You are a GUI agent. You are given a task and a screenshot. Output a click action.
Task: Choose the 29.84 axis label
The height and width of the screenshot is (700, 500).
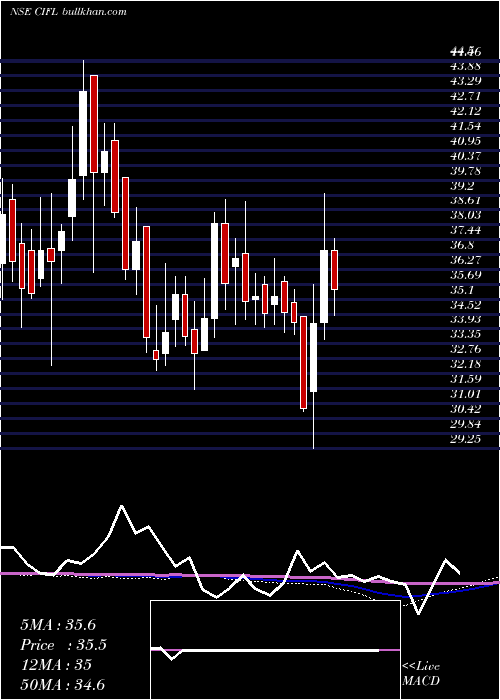point(466,424)
